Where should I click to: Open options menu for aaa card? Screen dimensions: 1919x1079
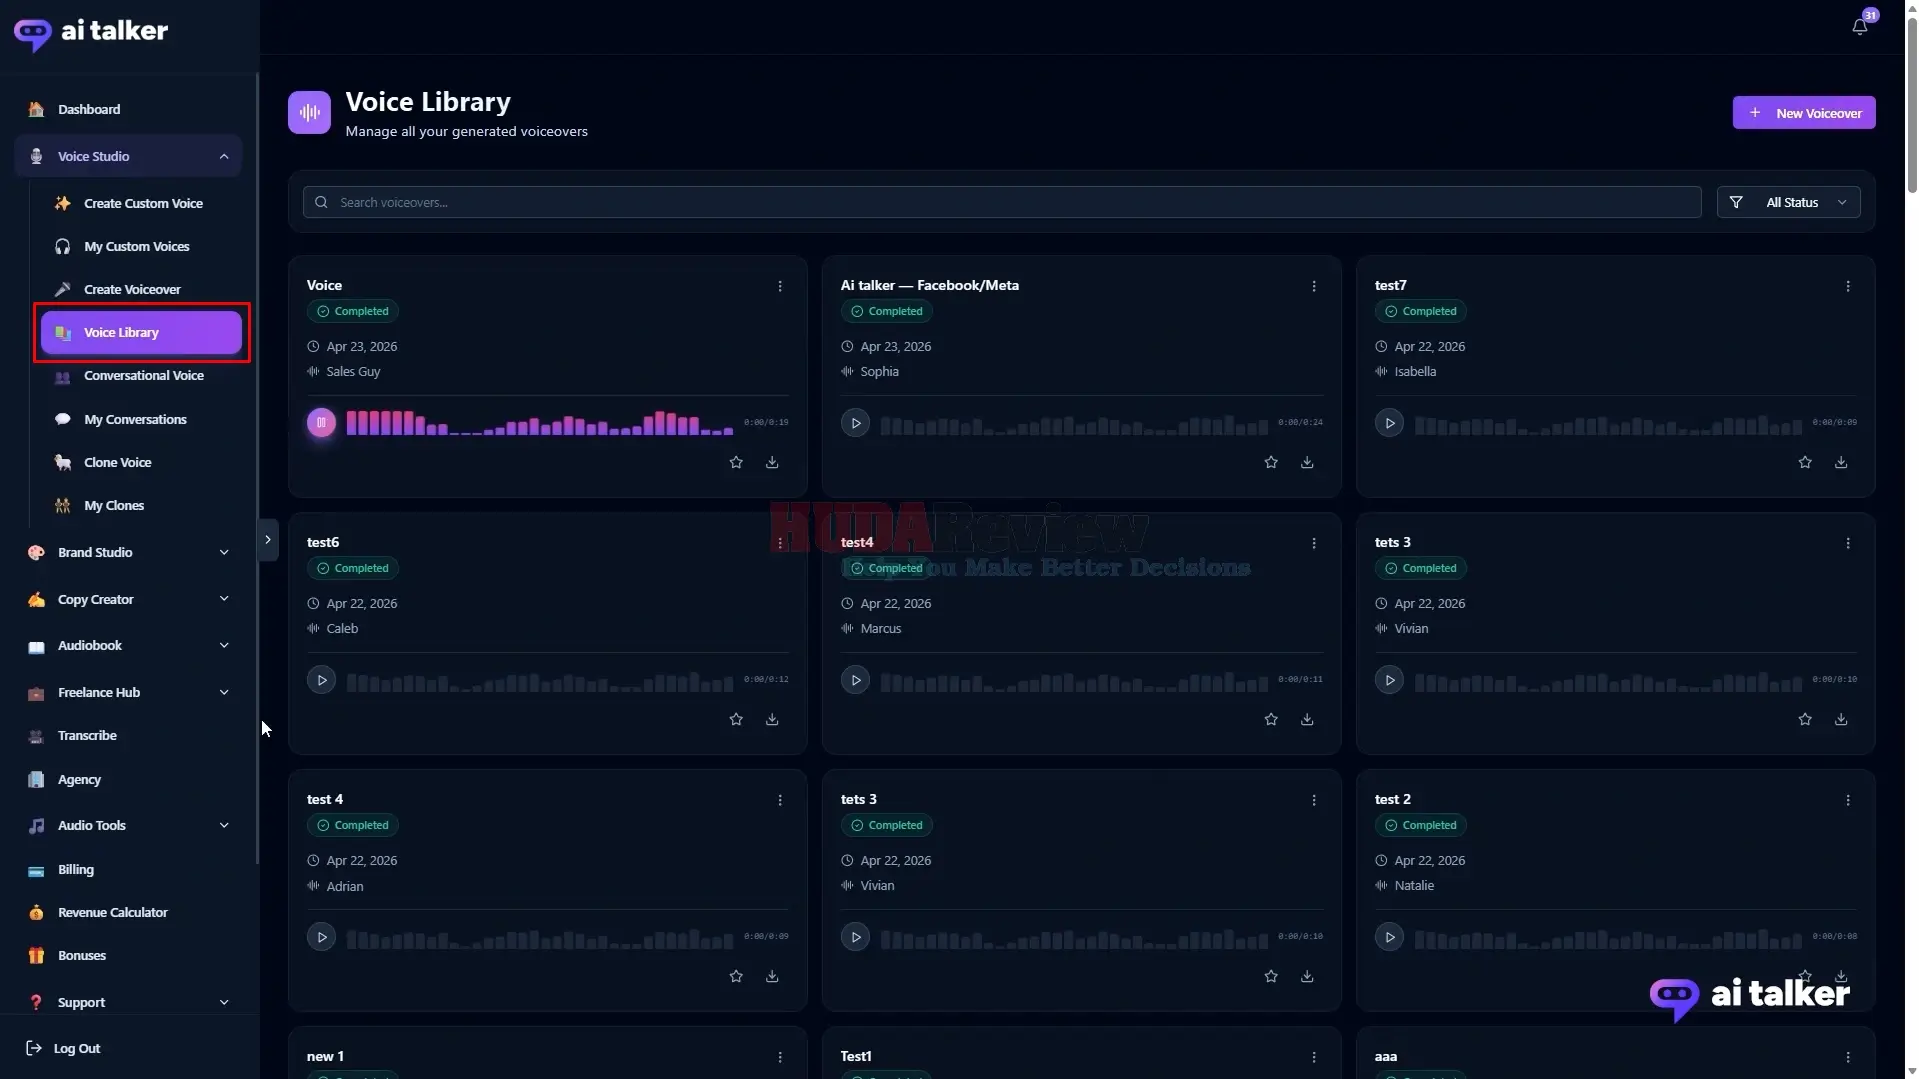[x=1847, y=1057]
